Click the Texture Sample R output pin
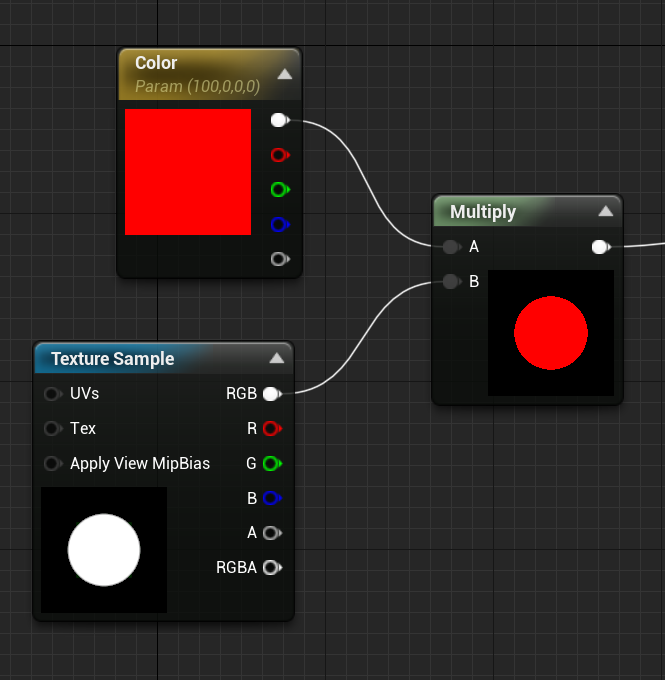 [x=272, y=428]
